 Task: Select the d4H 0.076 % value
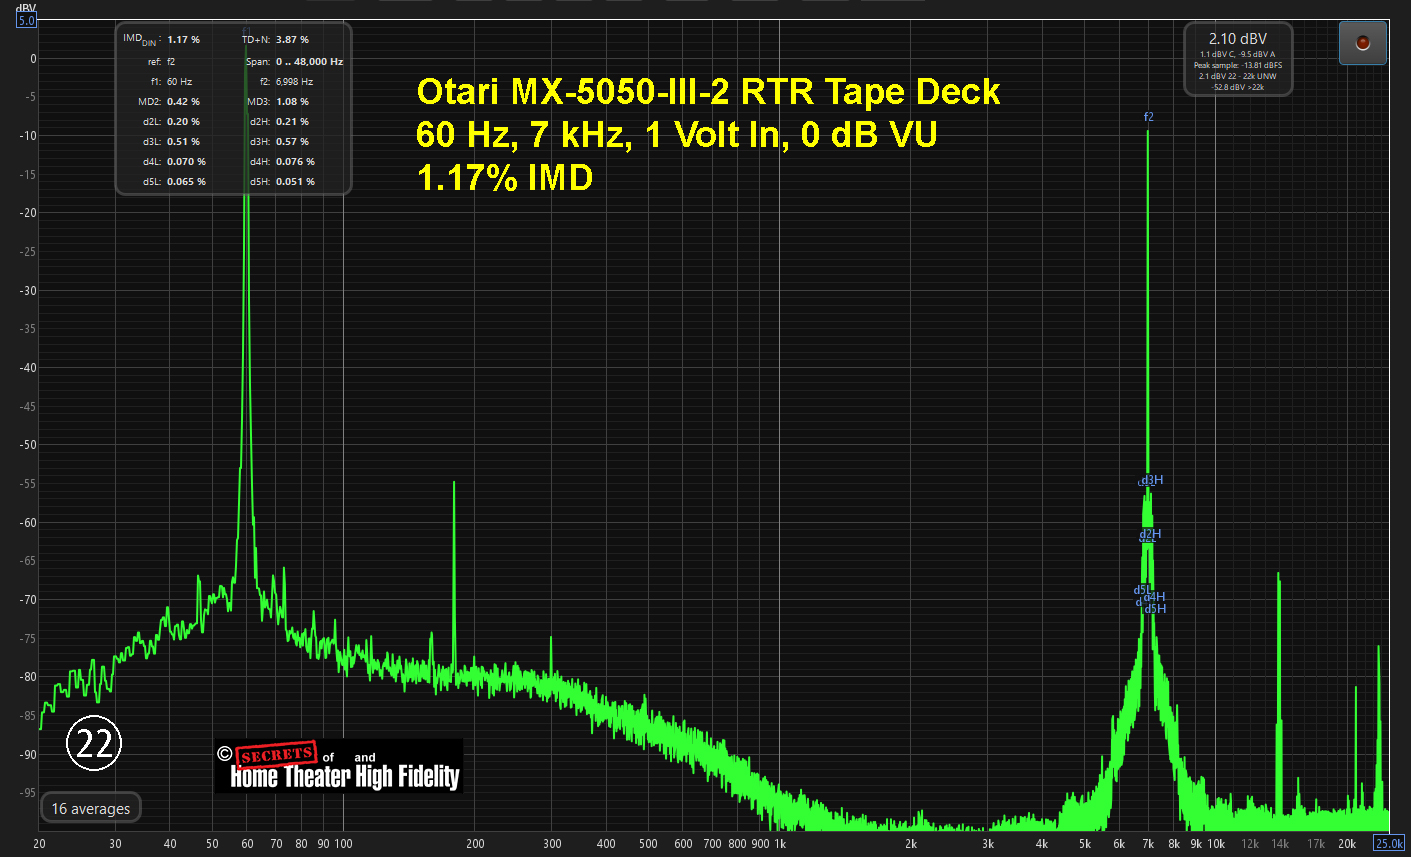click(x=295, y=162)
